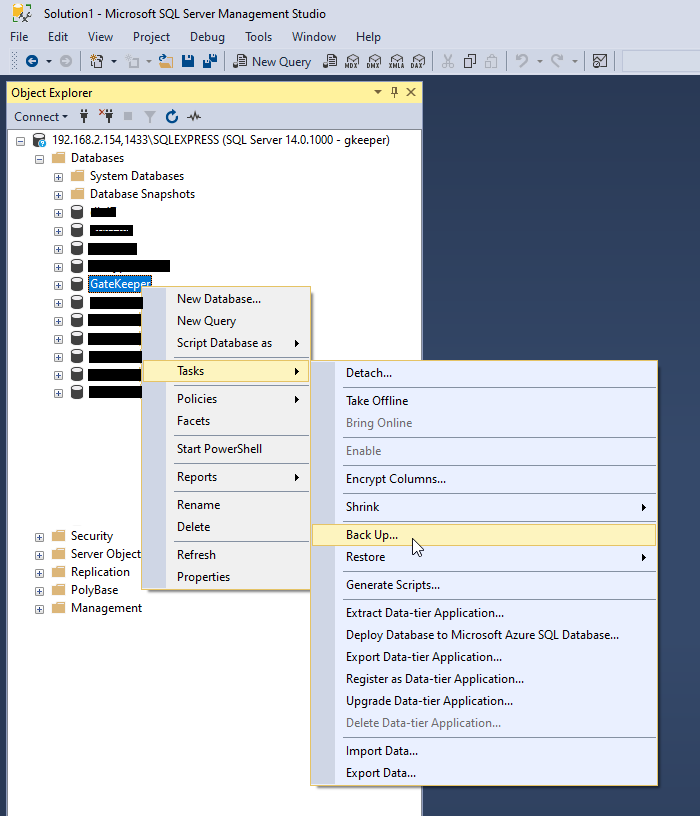Choose Script Database as submenu
The image size is (700, 816).
[226, 343]
